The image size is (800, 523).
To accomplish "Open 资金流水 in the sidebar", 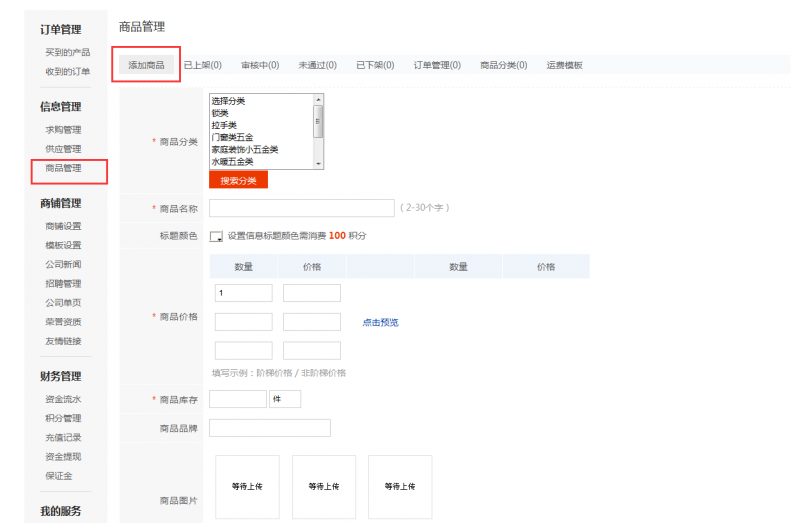I will coord(63,399).
